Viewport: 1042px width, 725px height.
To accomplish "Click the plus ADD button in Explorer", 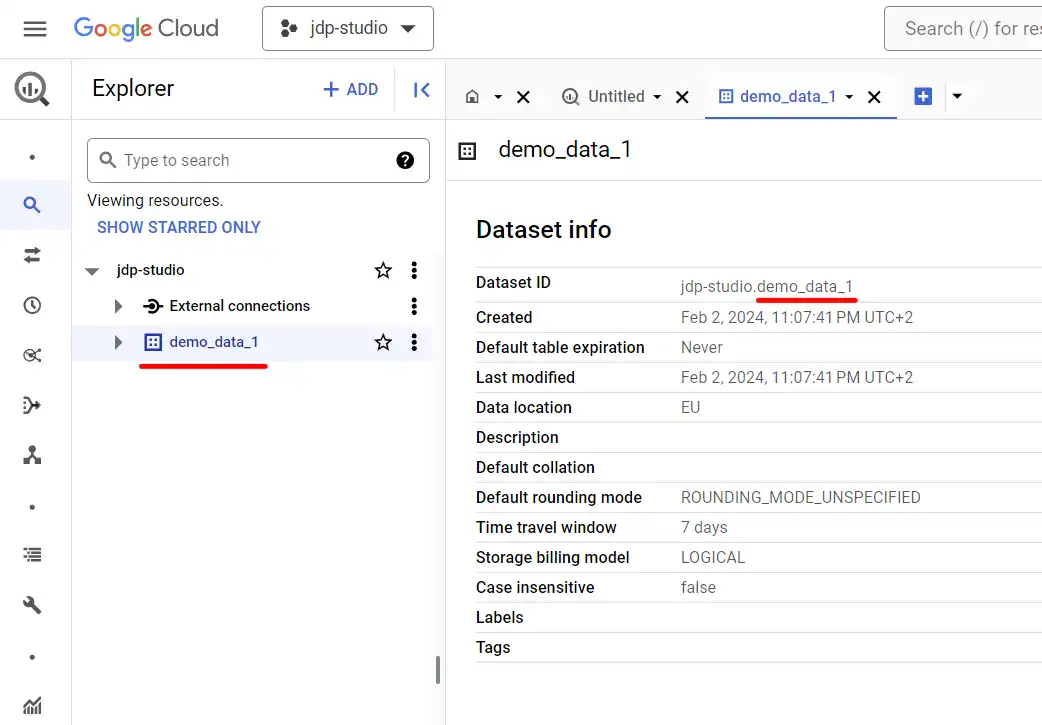I will click(350, 89).
